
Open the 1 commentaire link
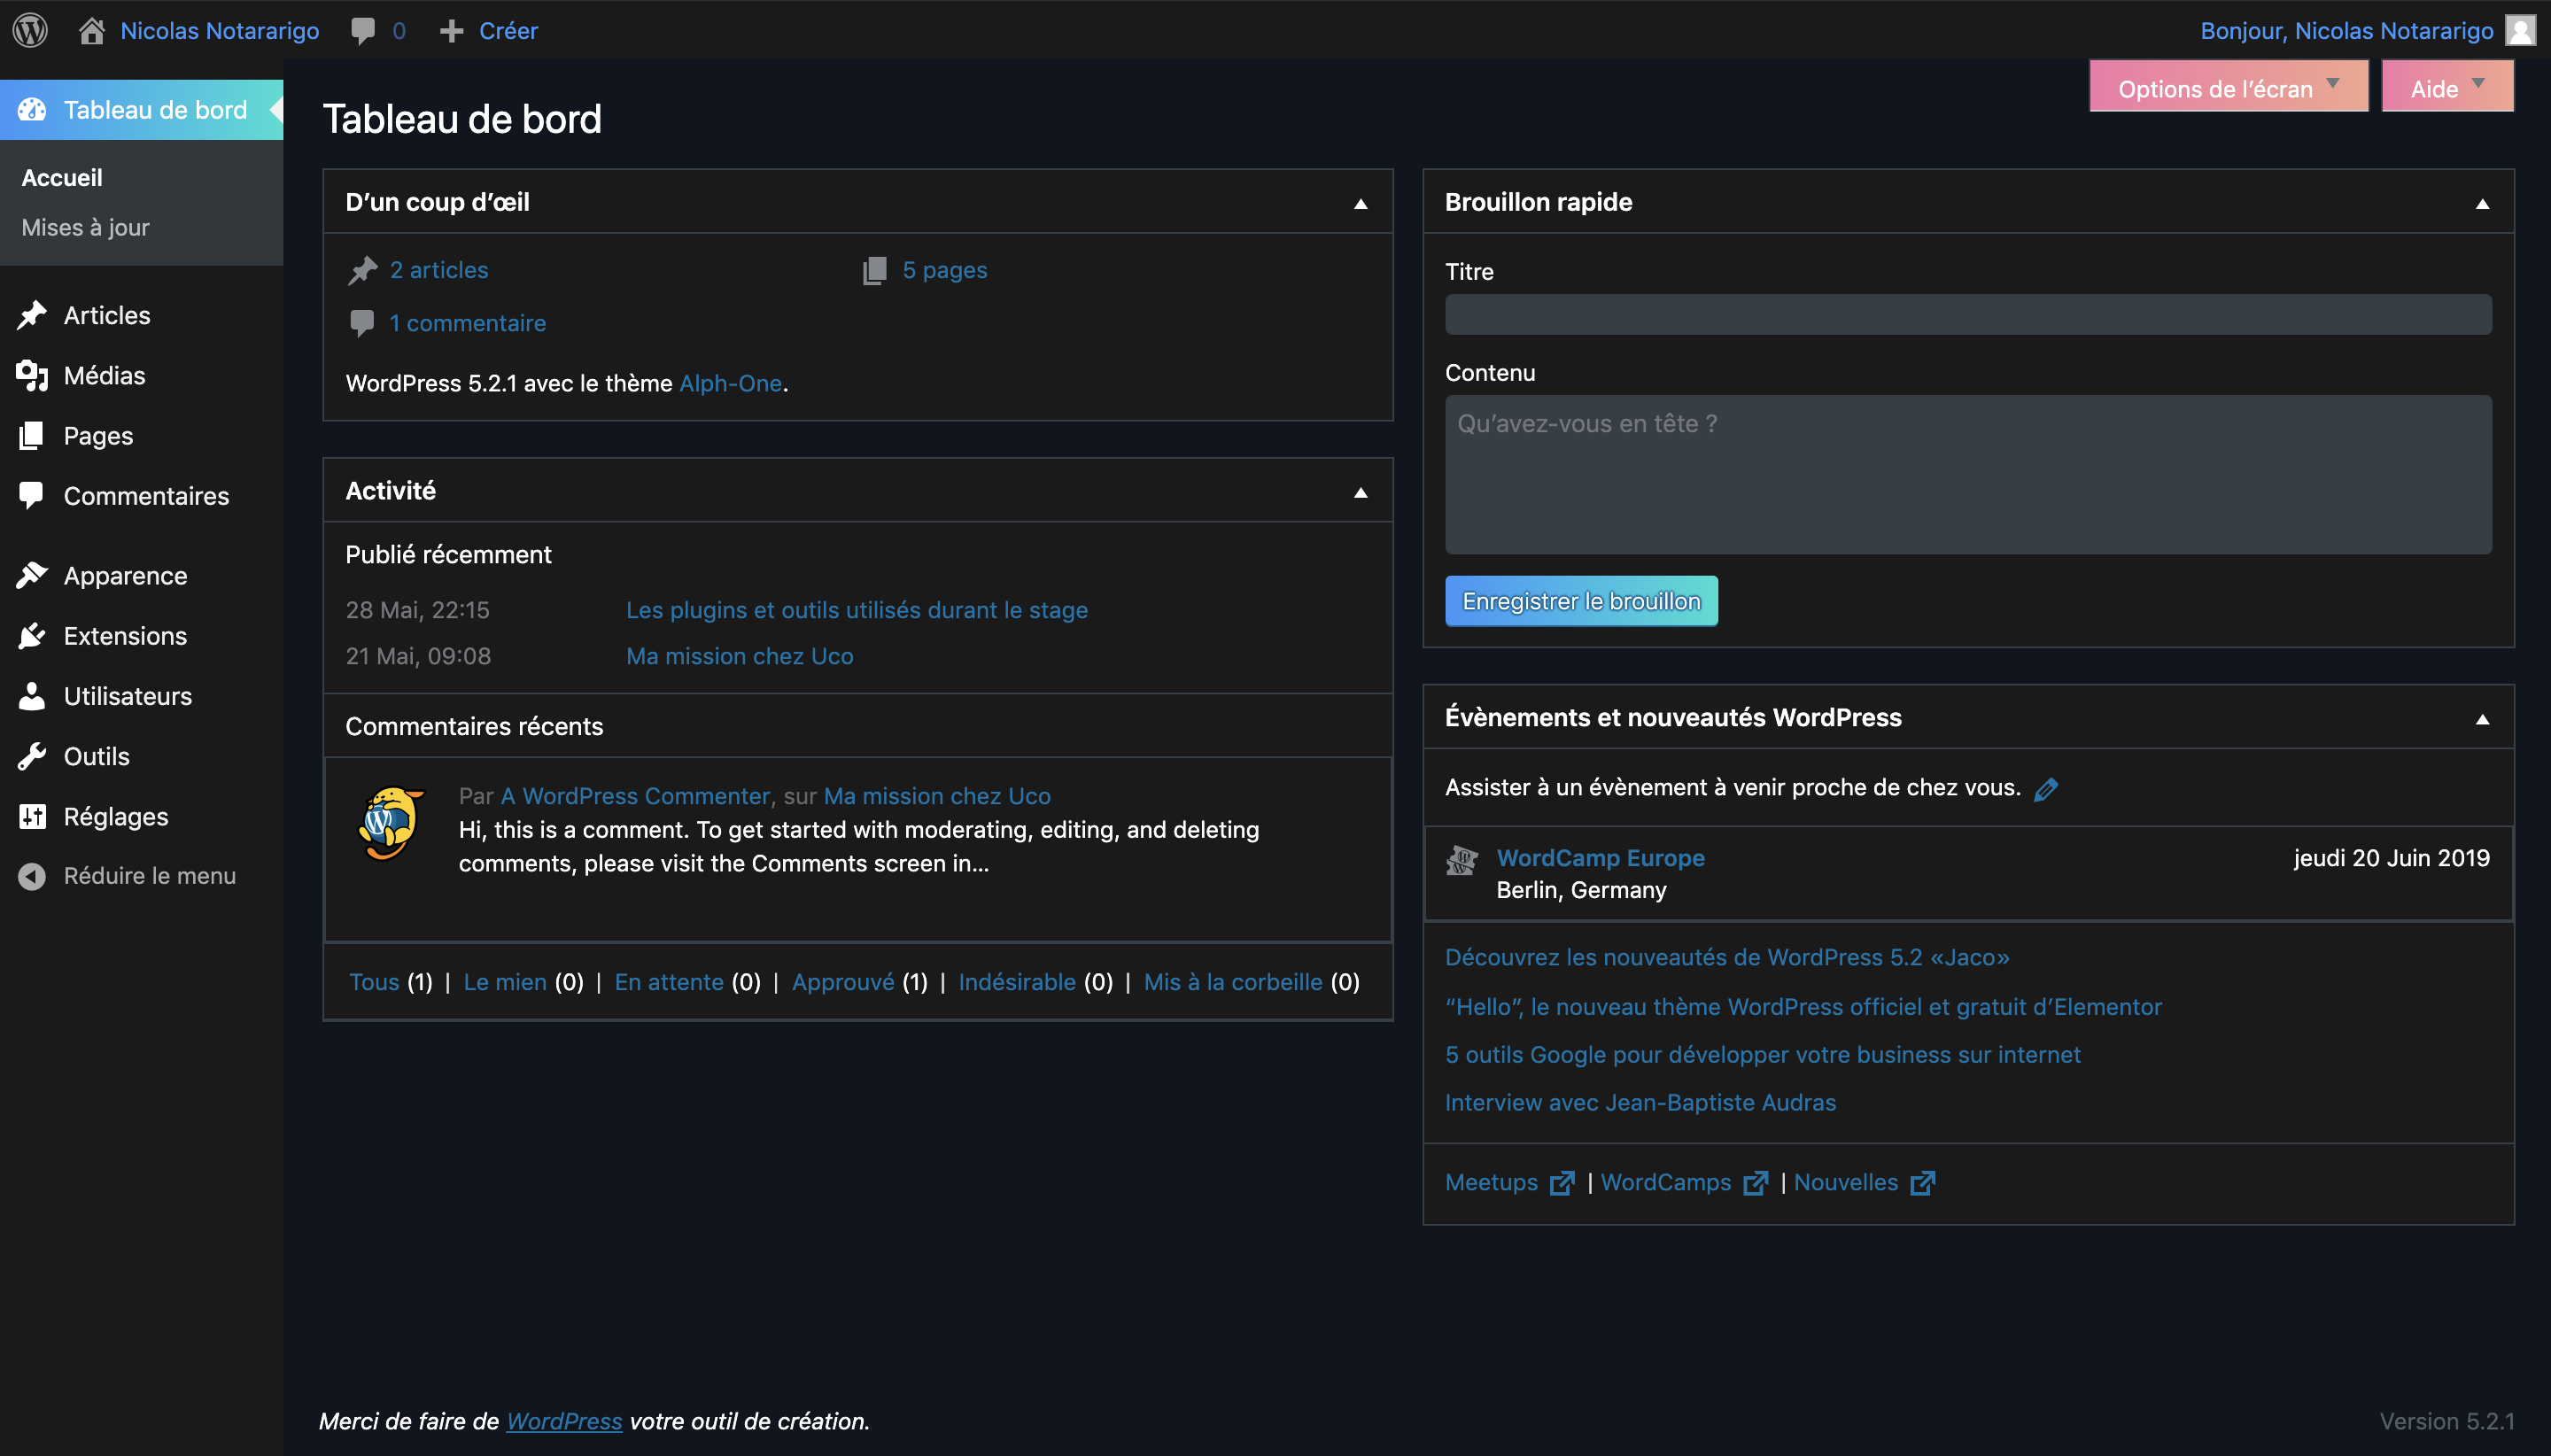(467, 323)
